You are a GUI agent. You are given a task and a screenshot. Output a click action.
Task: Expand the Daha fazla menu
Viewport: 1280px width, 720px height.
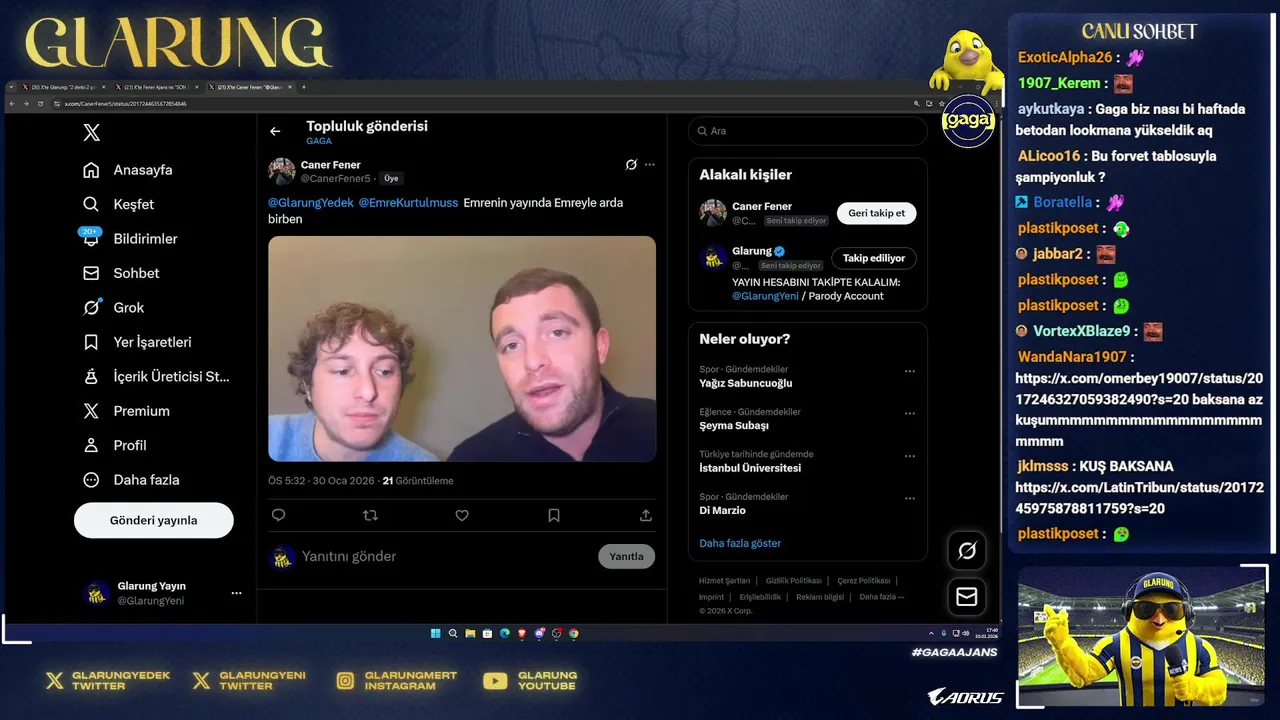click(x=131, y=480)
